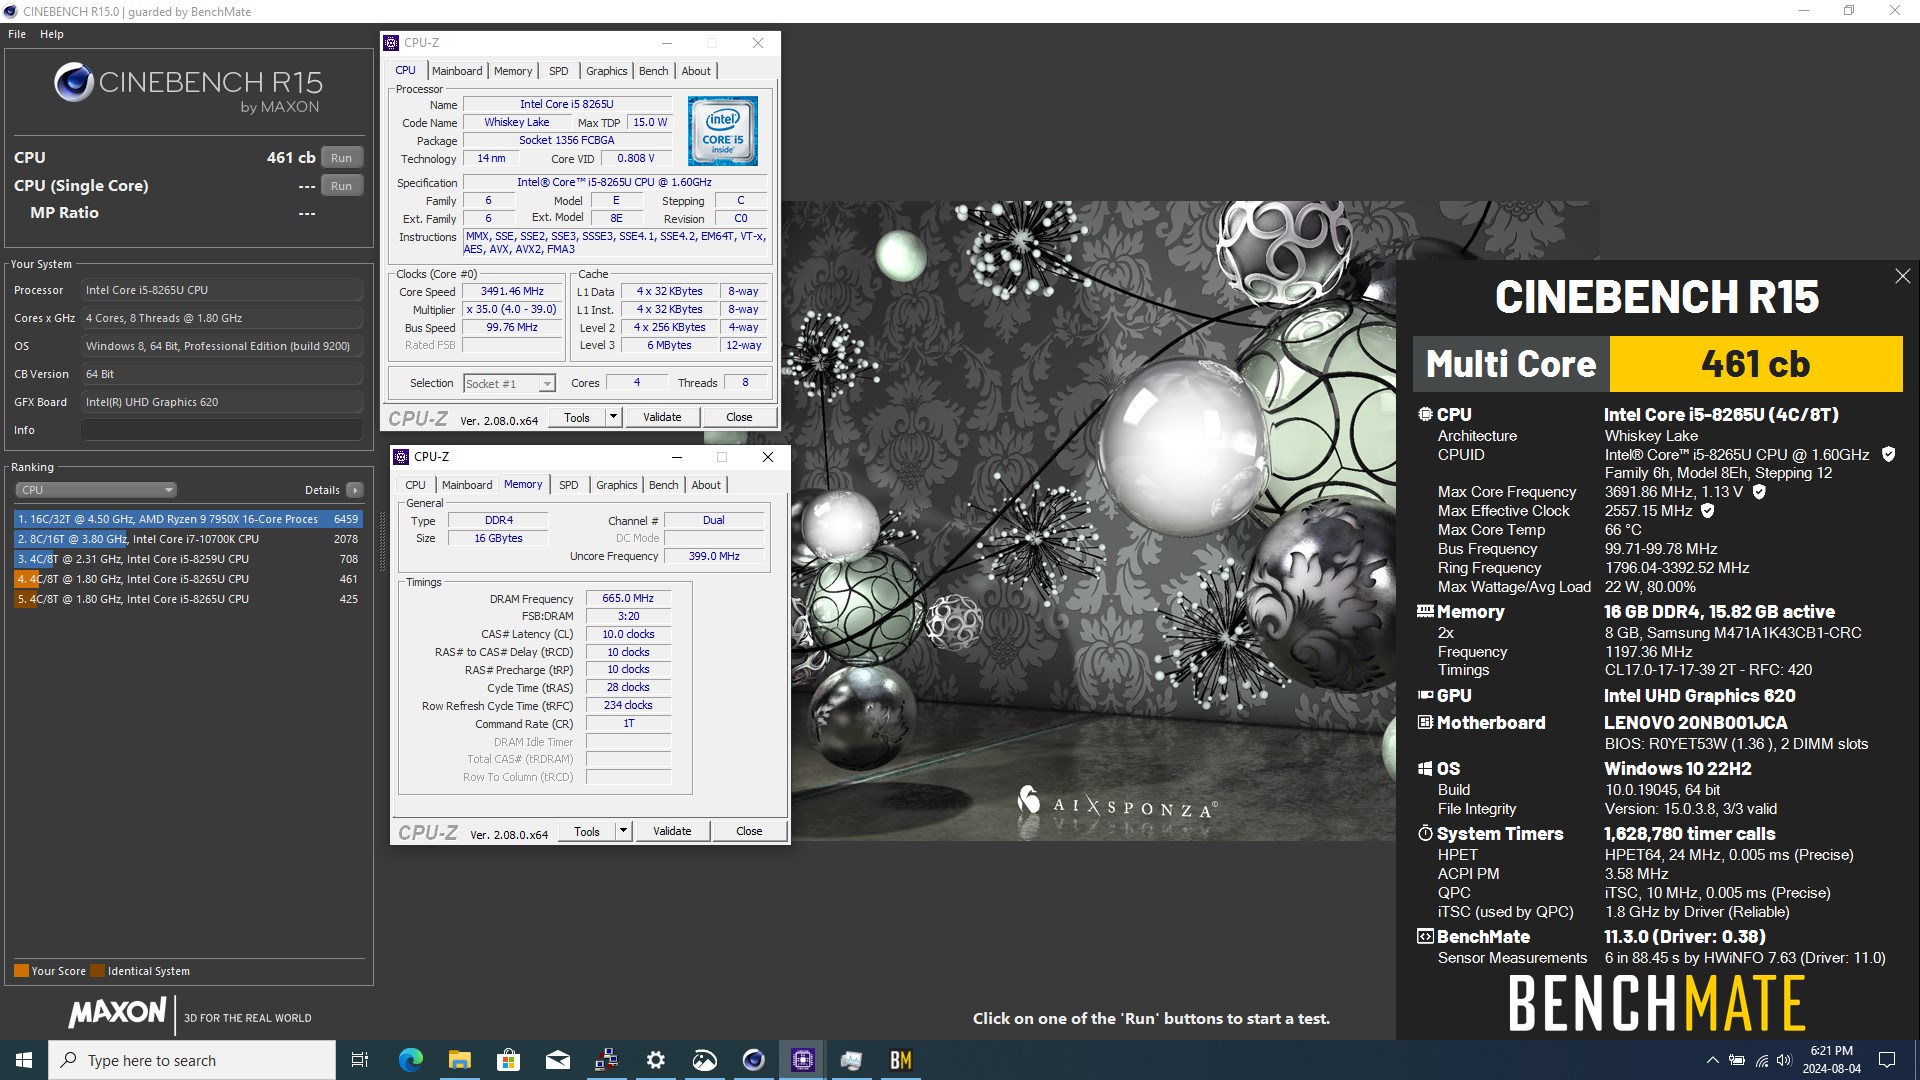Switch to Mainboard tab in upper CPU-Z window
The height and width of the screenshot is (1080, 1920).
point(457,71)
